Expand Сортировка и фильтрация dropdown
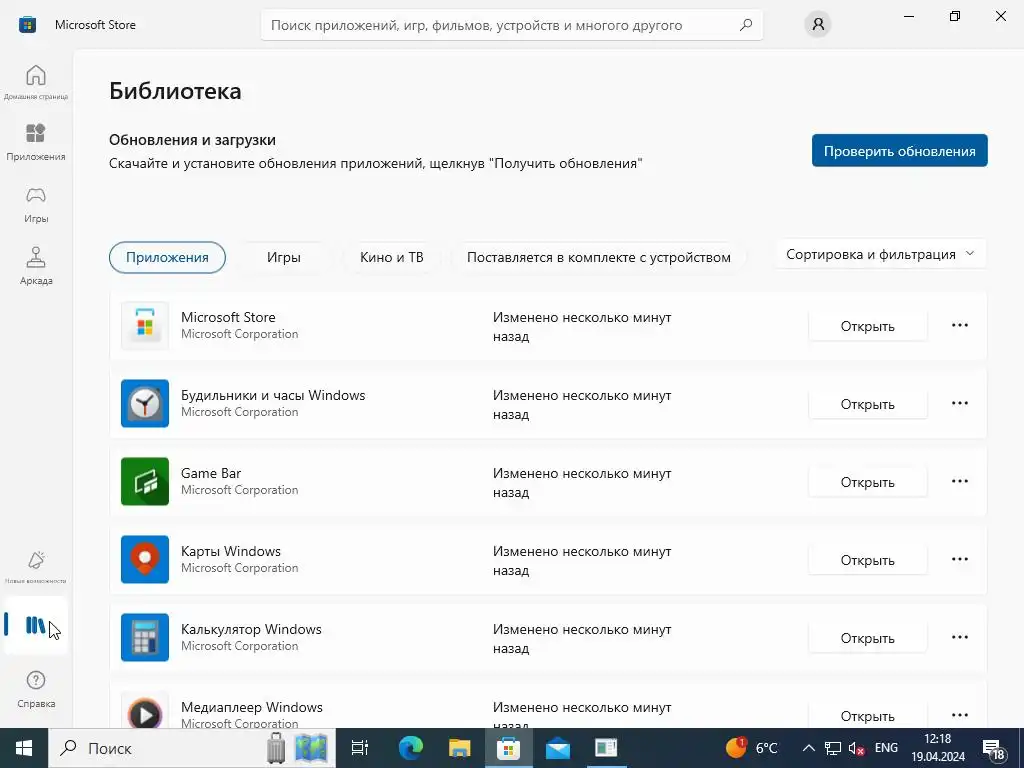 (880, 255)
